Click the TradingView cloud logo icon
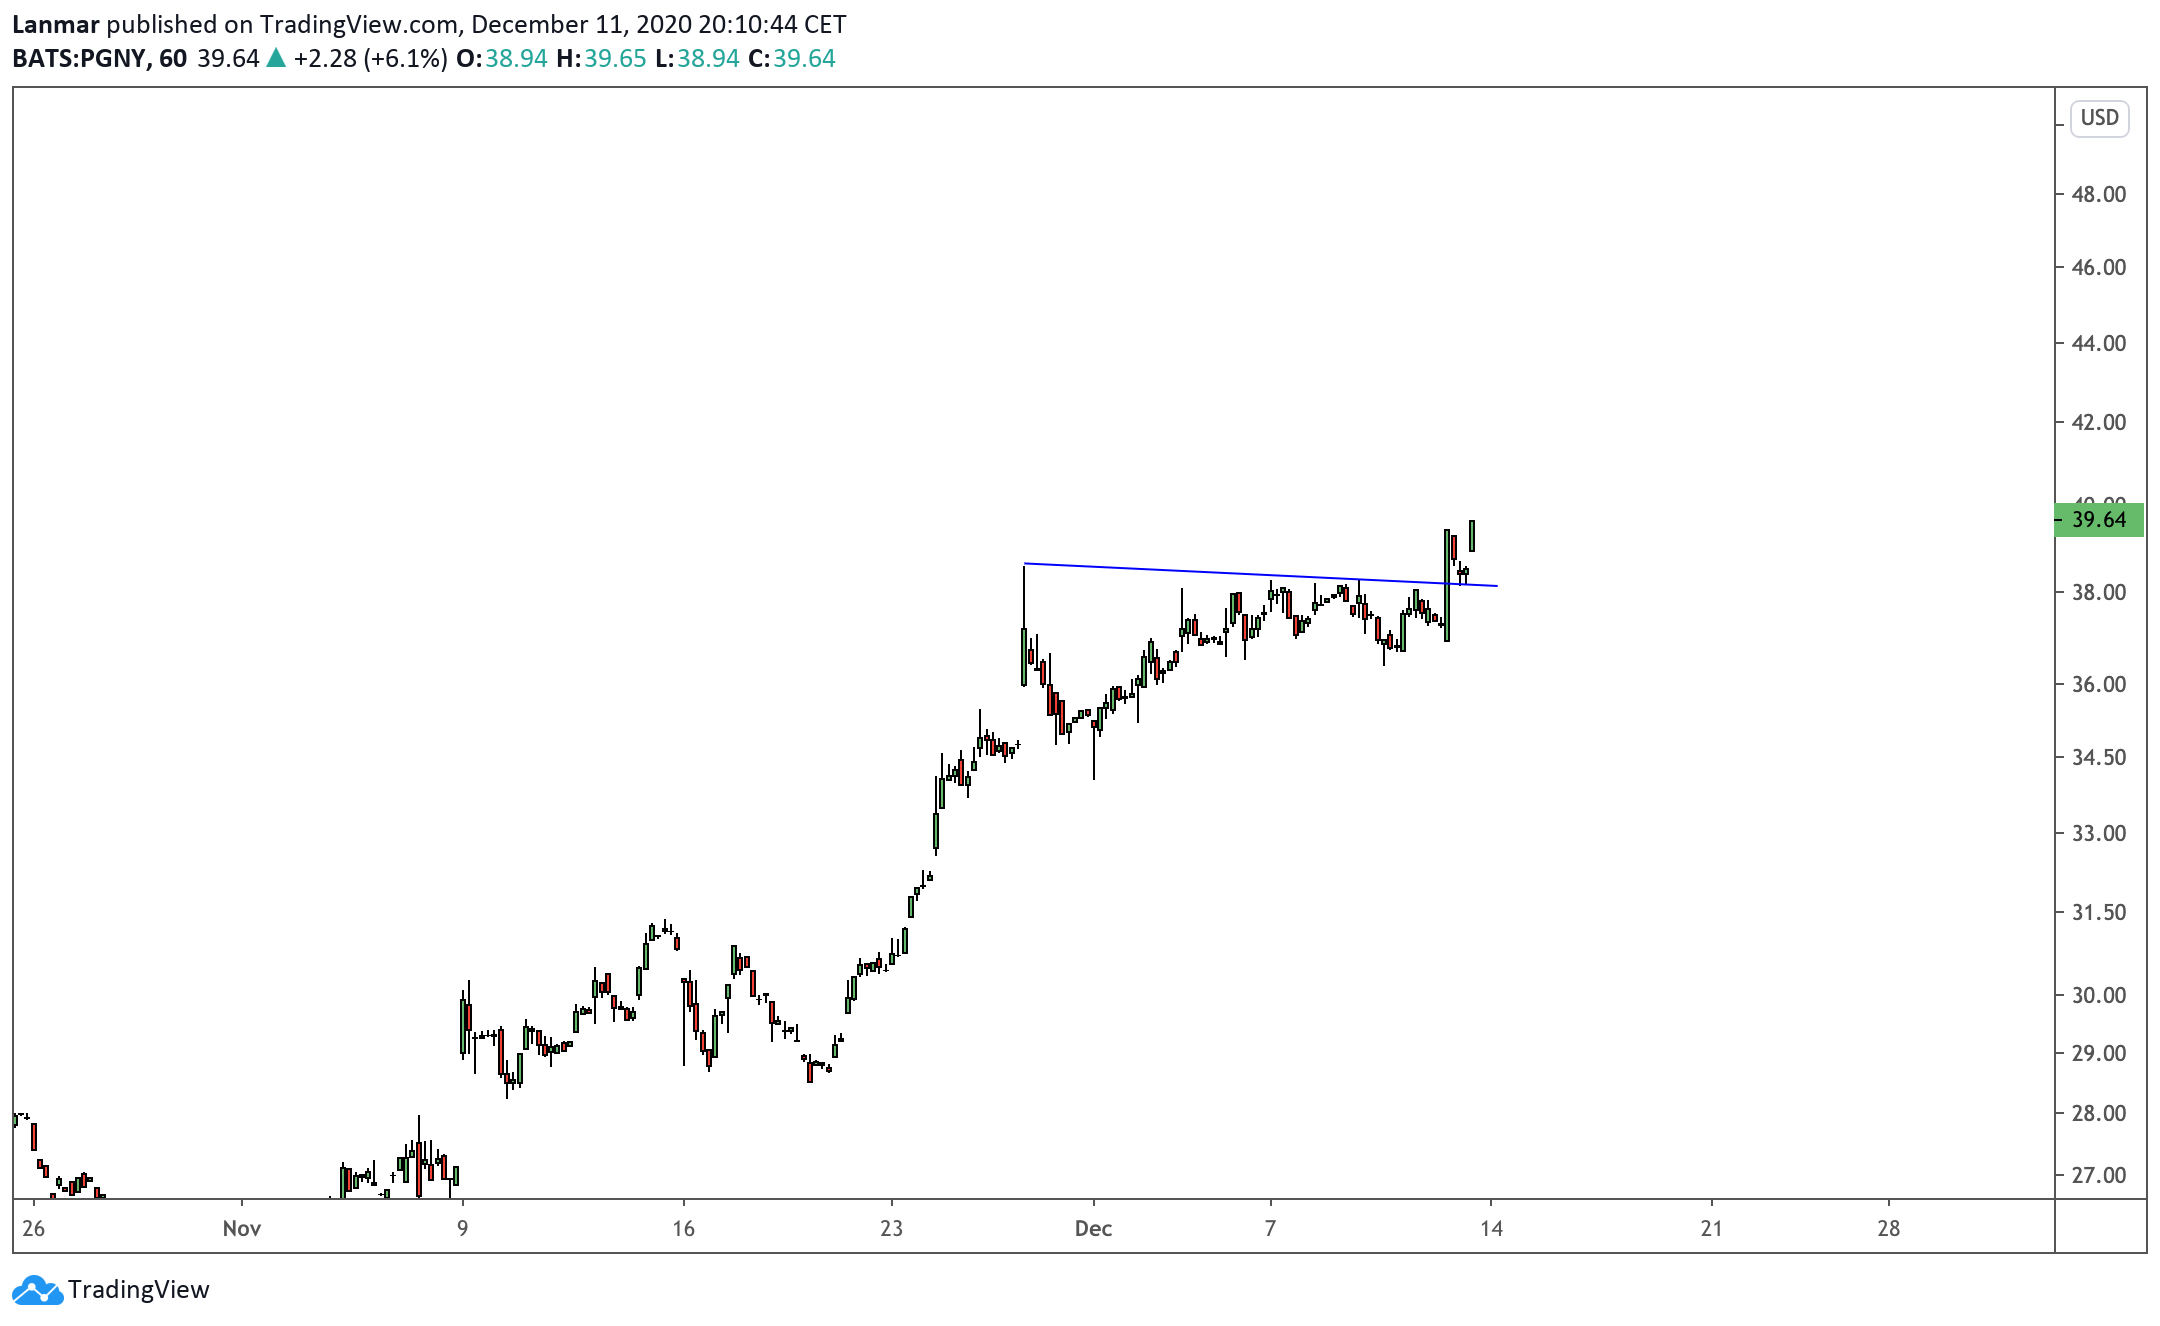 coord(38,1290)
